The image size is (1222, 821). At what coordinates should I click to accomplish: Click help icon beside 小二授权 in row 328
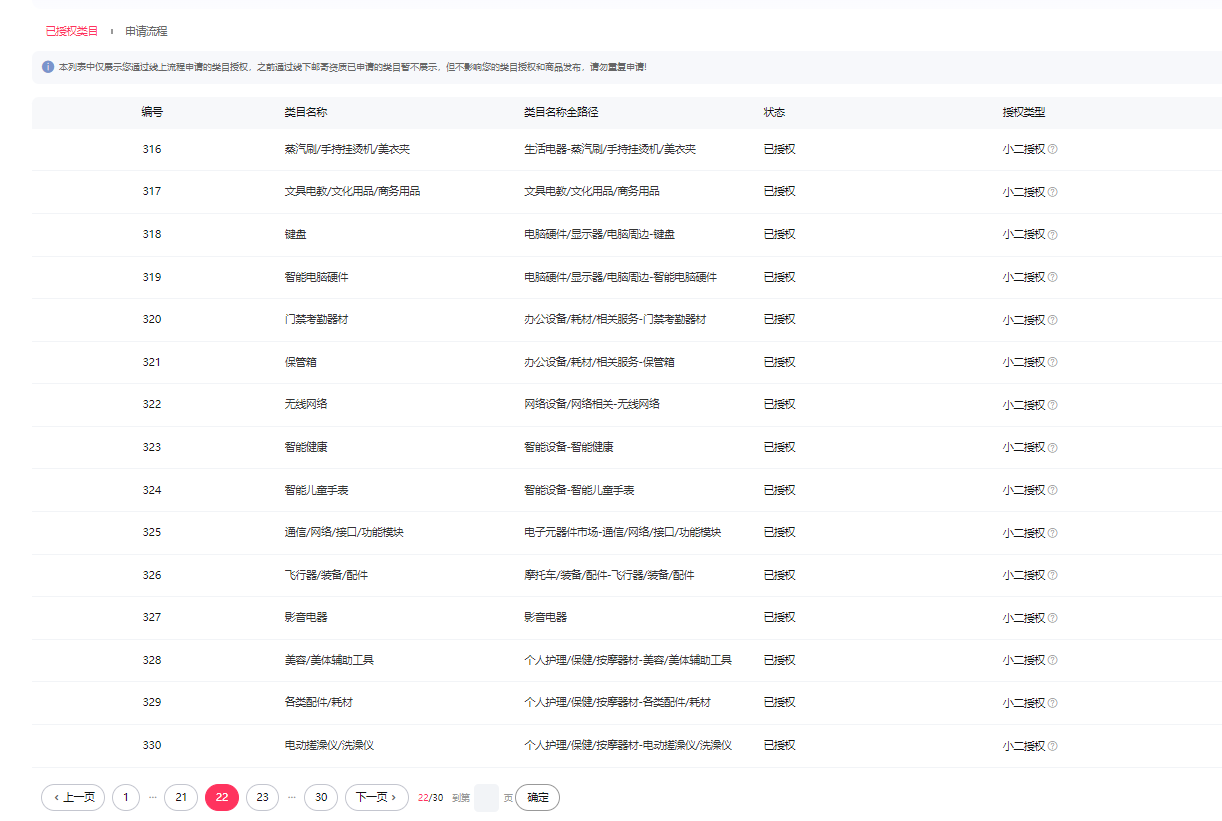[x=1052, y=661]
